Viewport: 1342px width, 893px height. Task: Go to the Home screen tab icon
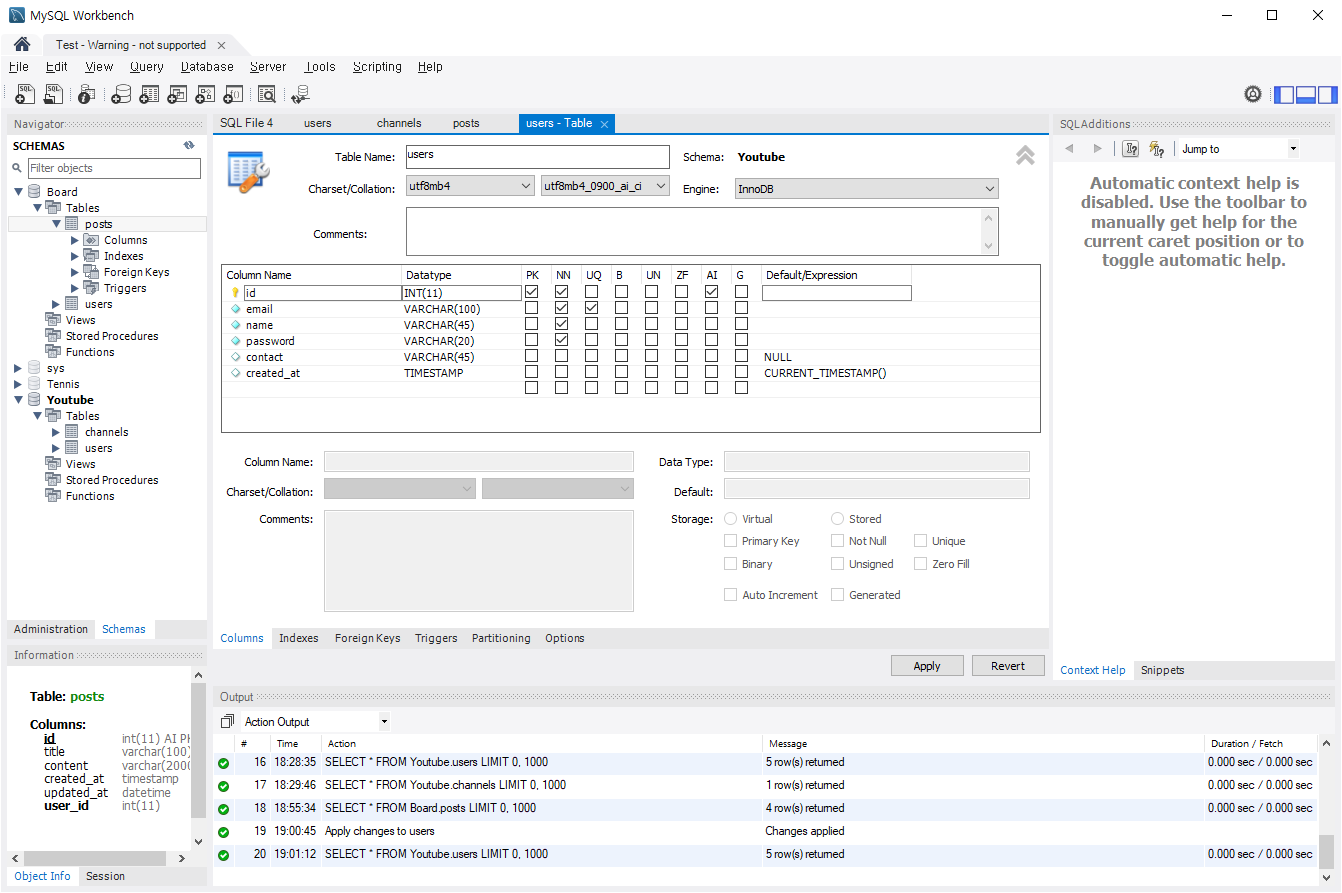pyautogui.click(x=22, y=44)
